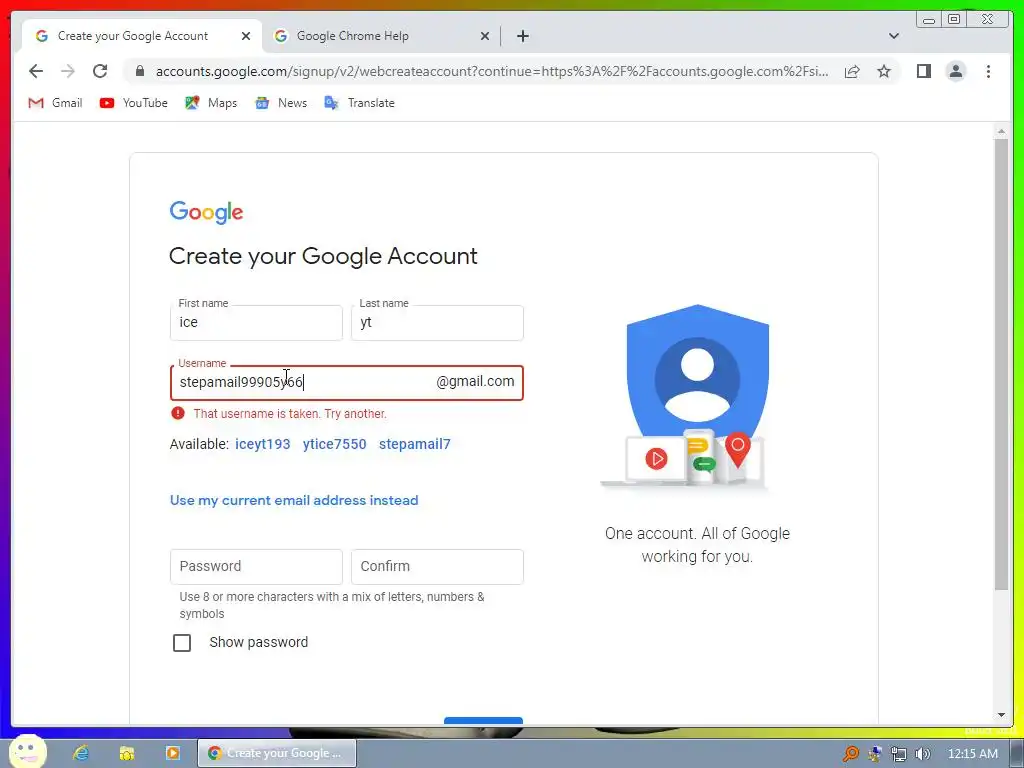Select the Create your Google Account tab
Screen dimensions: 1024x768
click(x=142, y=36)
